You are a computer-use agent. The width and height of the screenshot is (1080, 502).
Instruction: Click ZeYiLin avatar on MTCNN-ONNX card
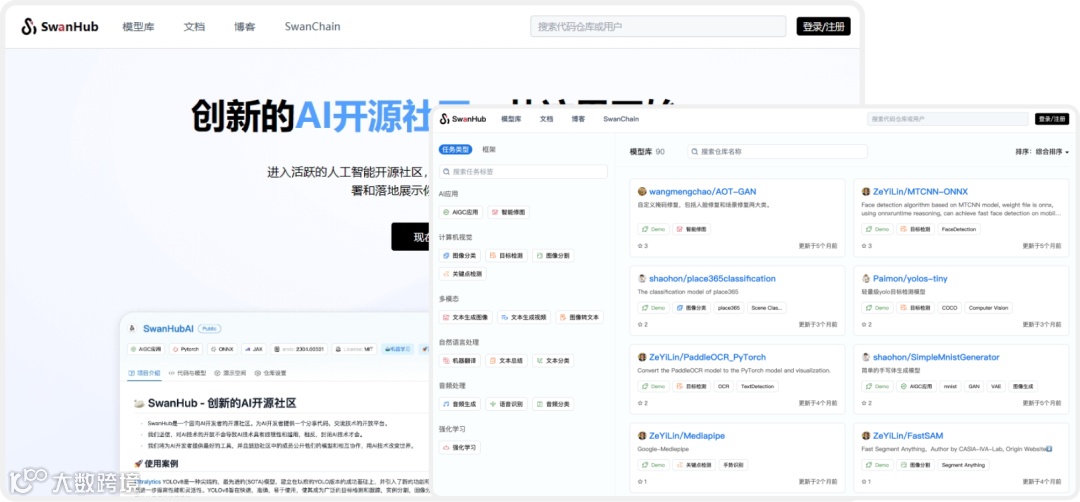coord(866,191)
